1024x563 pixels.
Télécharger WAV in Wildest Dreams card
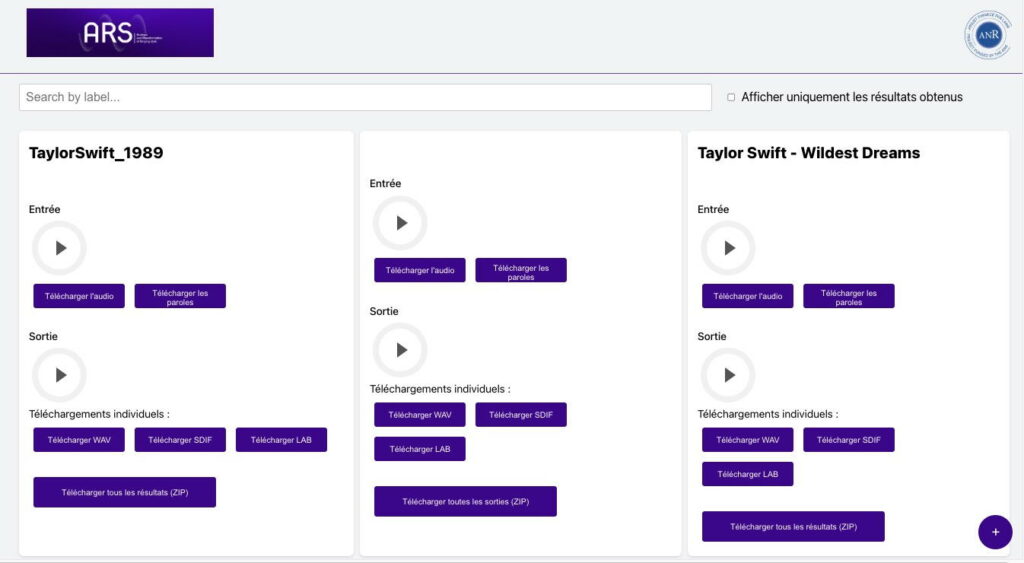click(748, 440)
